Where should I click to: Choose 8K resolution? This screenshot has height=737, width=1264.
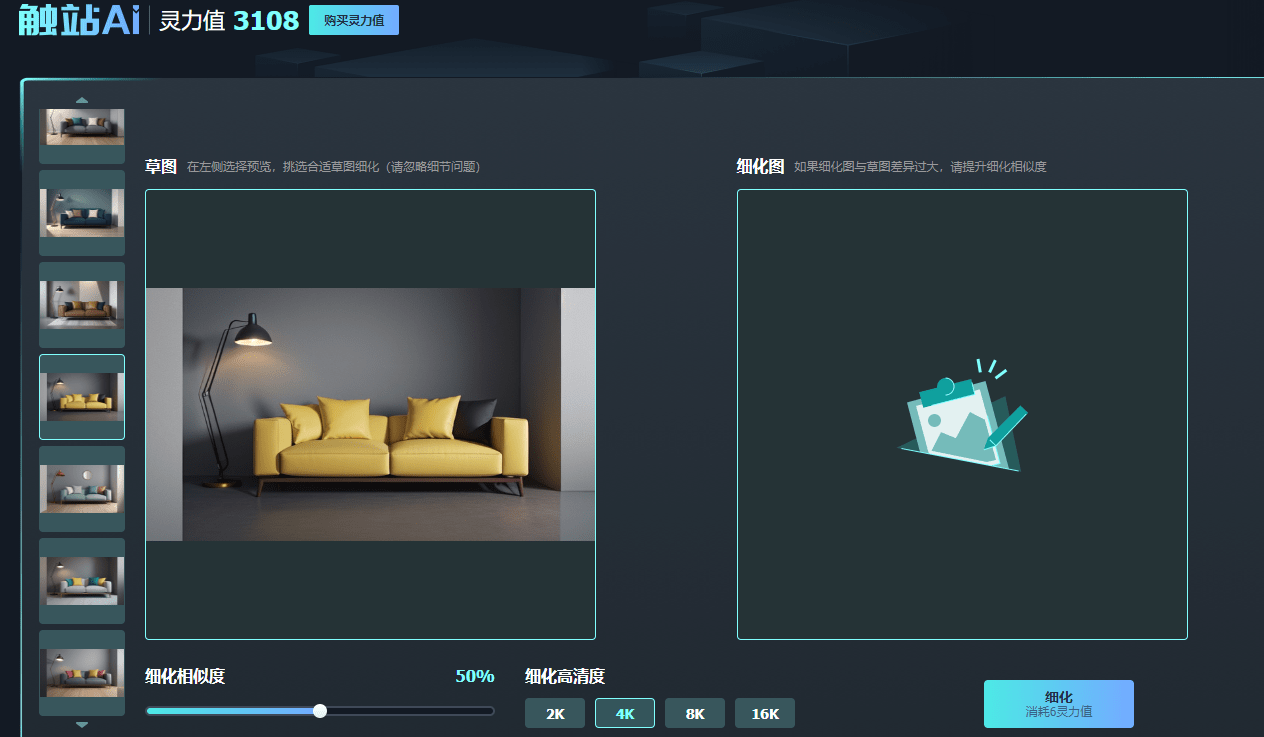695,713
